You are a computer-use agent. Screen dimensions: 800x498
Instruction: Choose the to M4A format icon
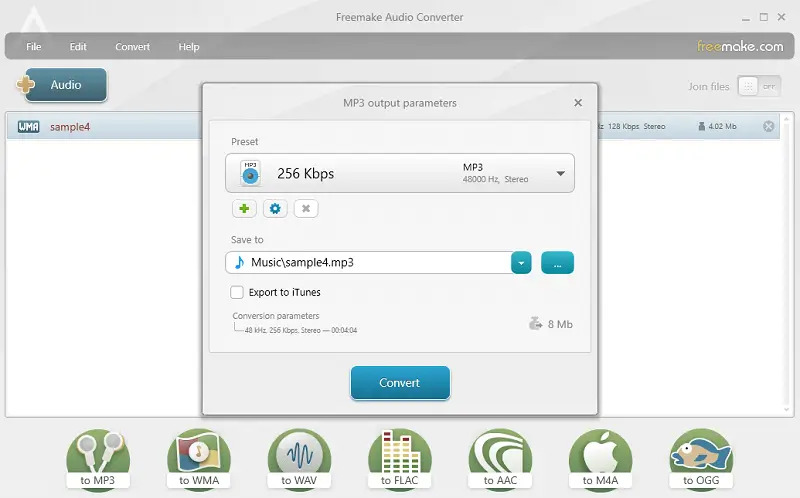[601, 460]
